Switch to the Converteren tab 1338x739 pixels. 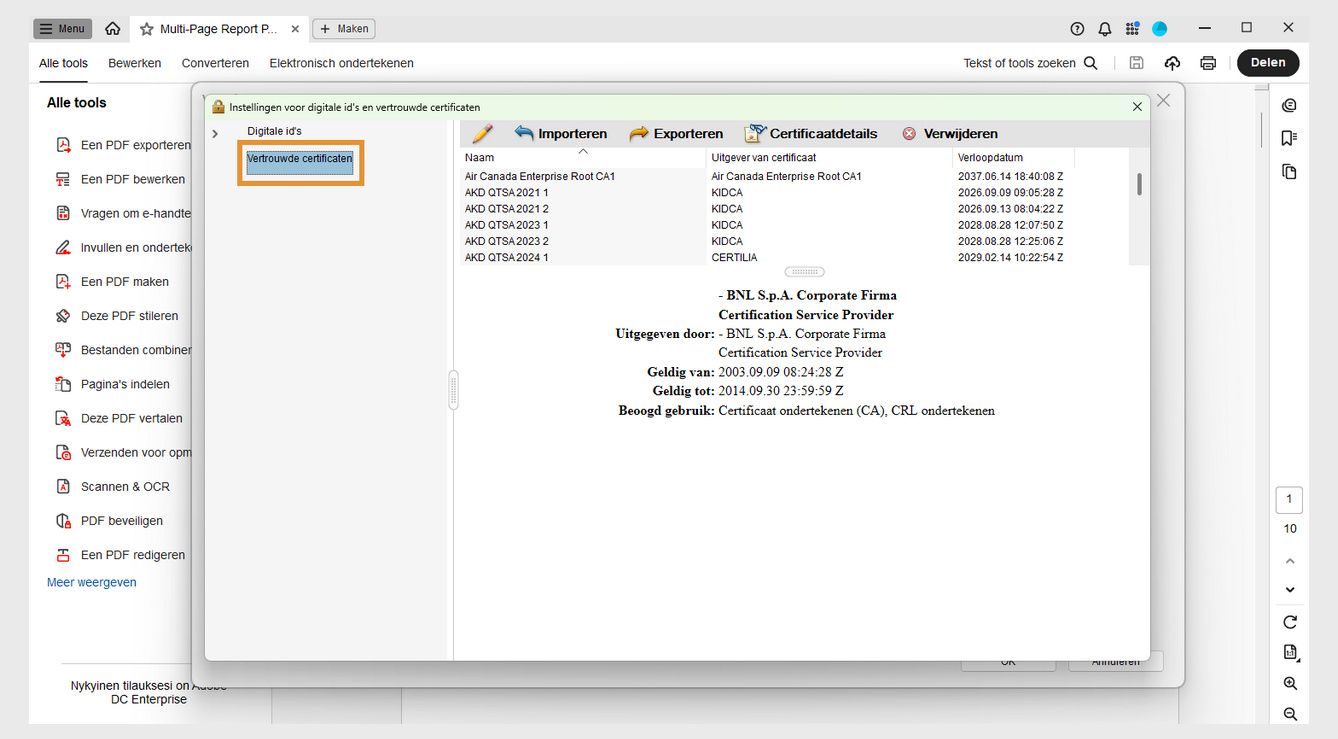click(x=215, y=63)
